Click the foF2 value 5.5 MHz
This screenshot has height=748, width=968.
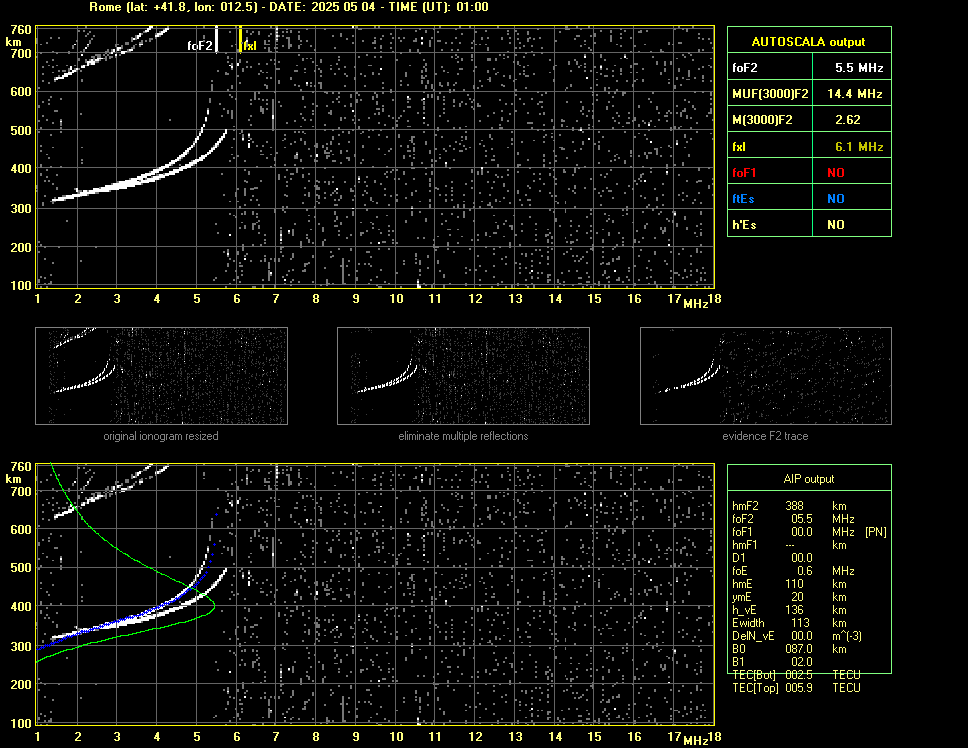(x=859, y=68)
